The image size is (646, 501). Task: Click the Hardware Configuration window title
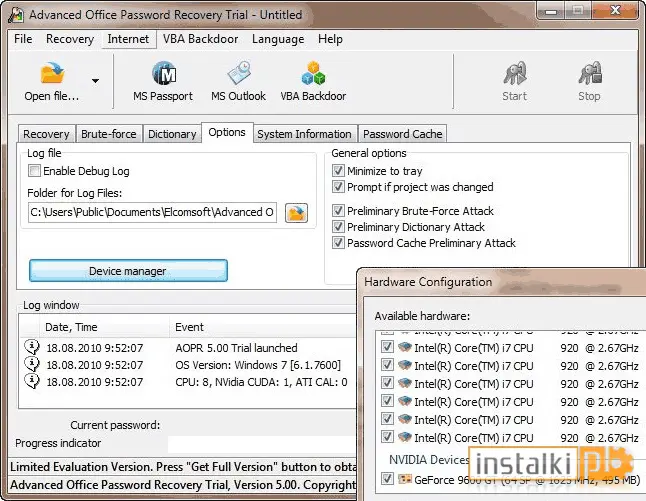click(428, 282)
